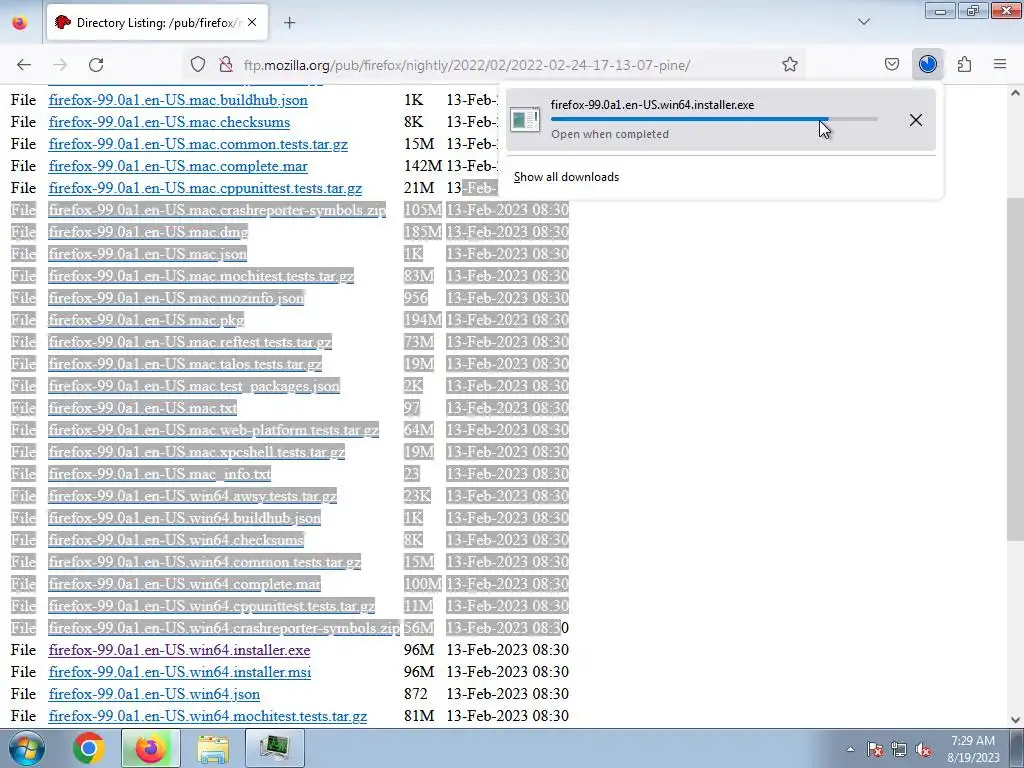
Task: Click the downloading installer file icon
Action: tap(524, 120)
